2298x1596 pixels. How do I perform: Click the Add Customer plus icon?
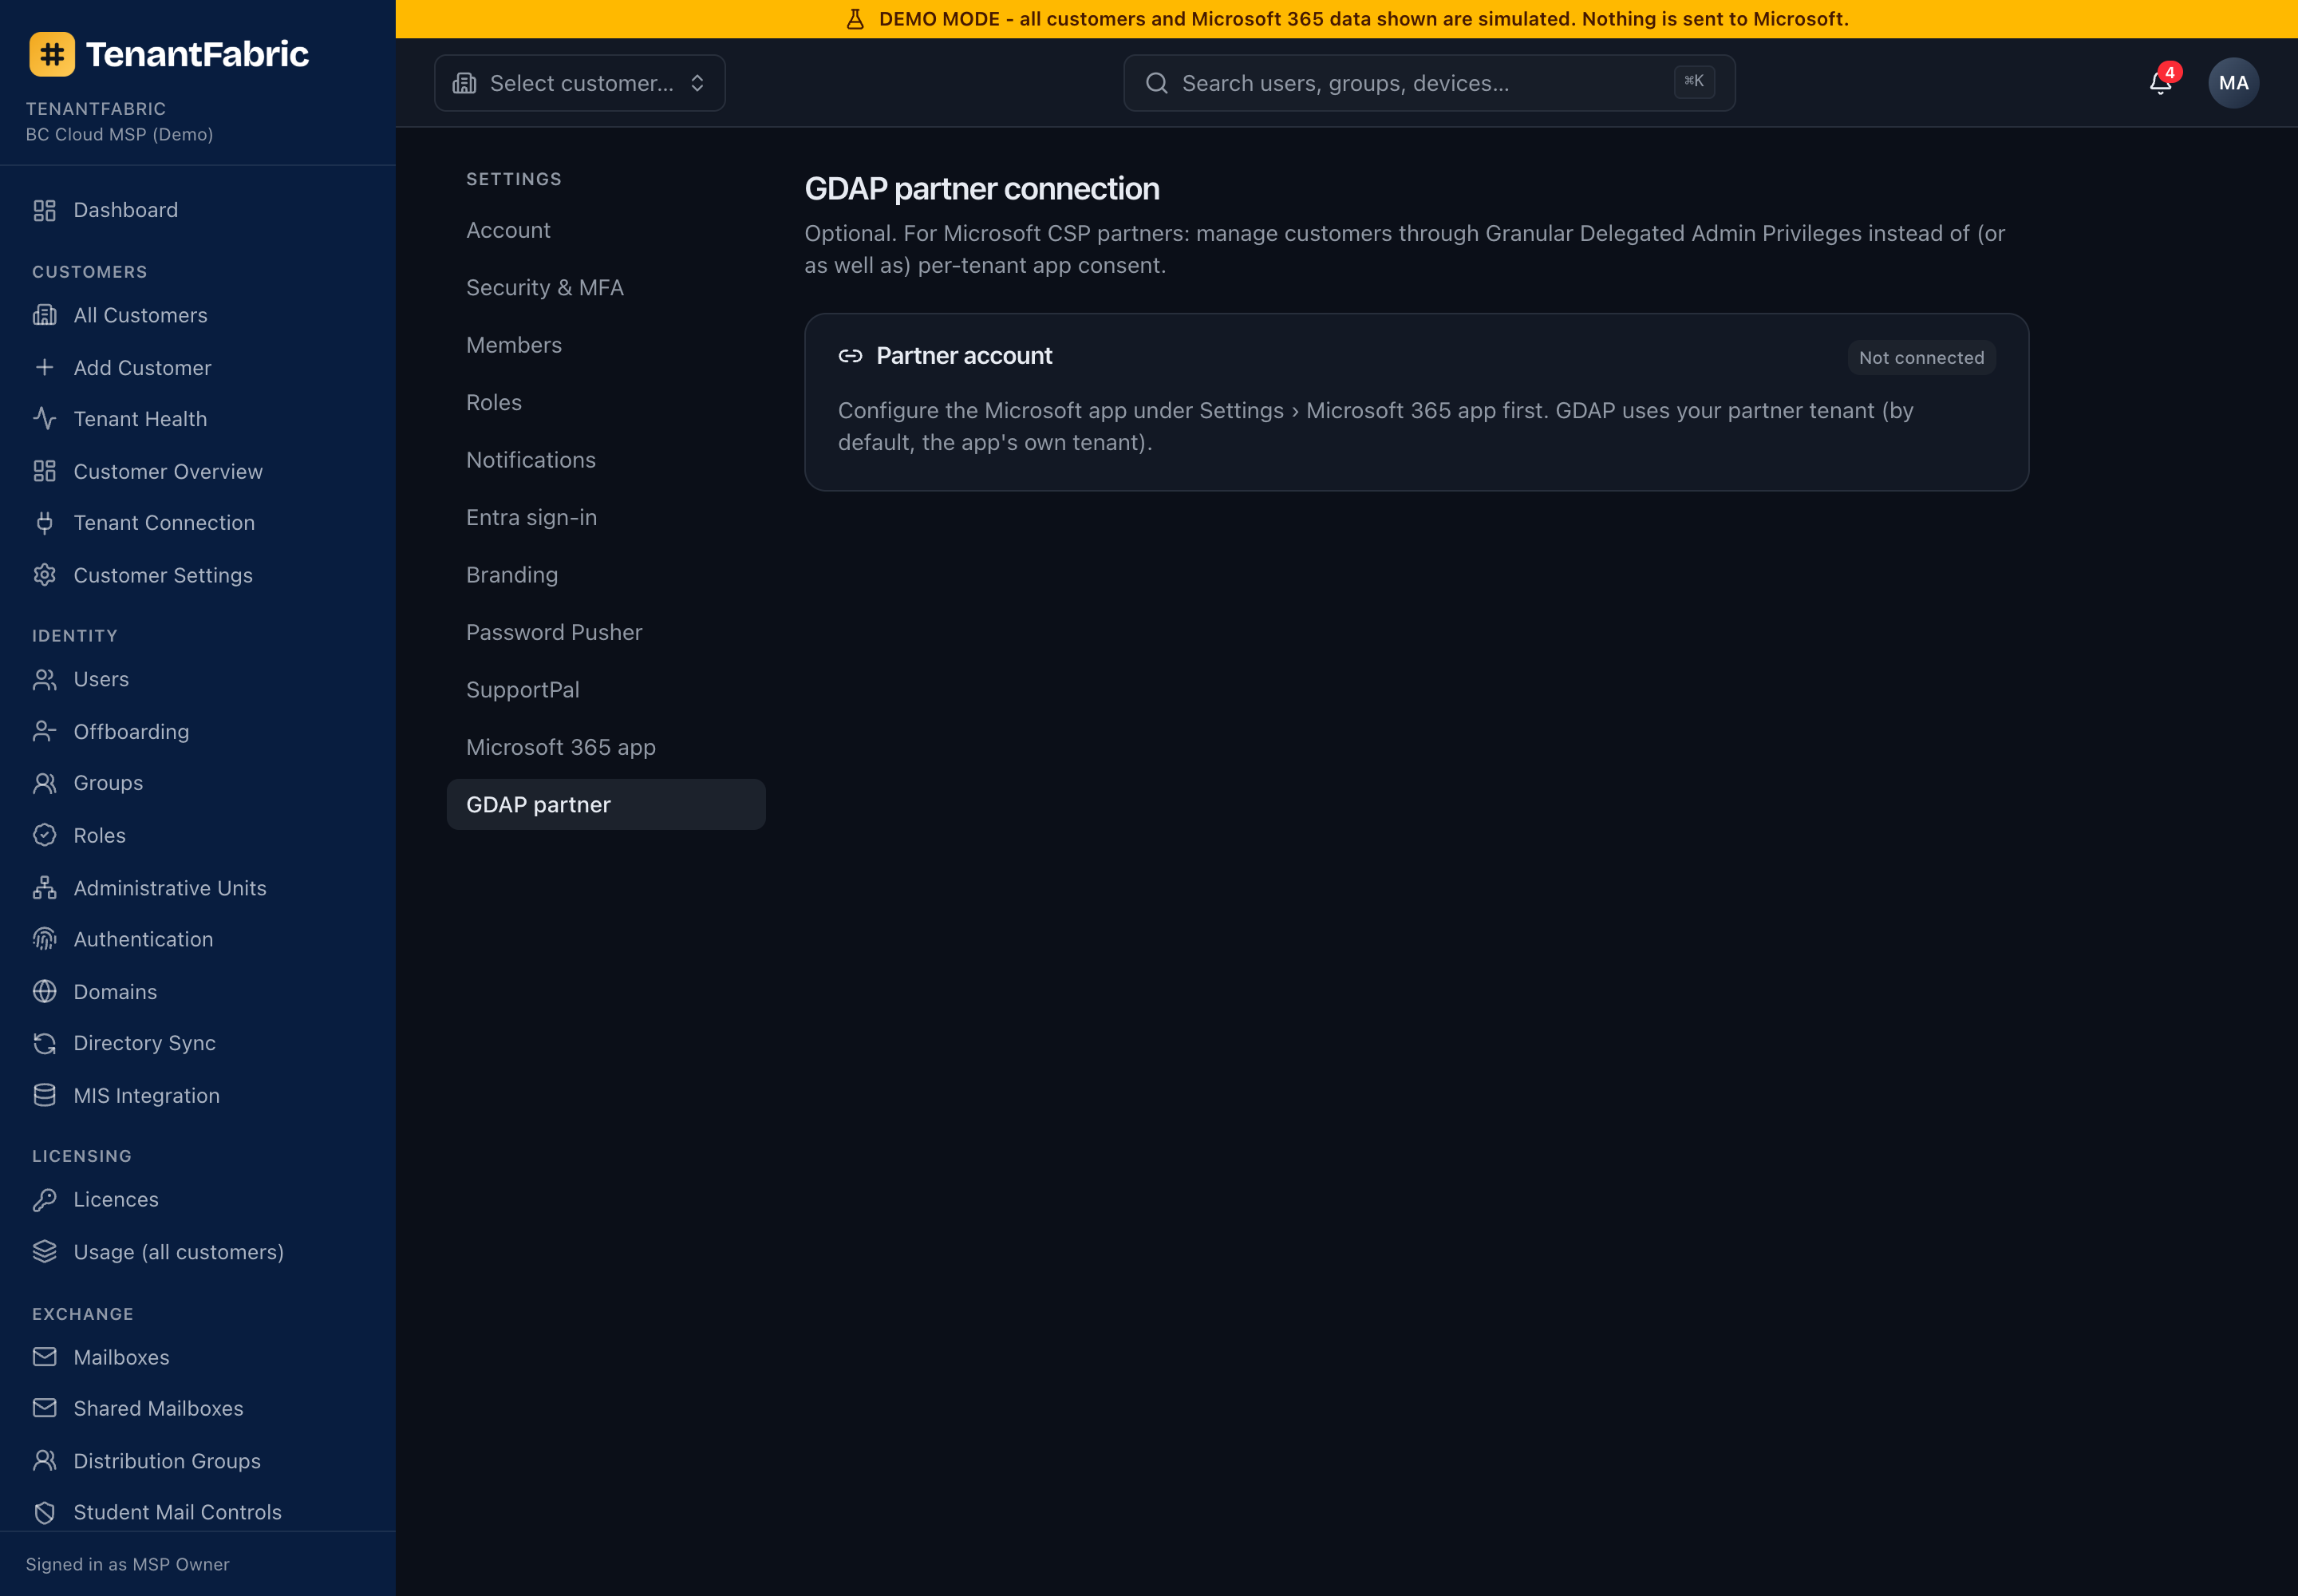pos(44,367)
